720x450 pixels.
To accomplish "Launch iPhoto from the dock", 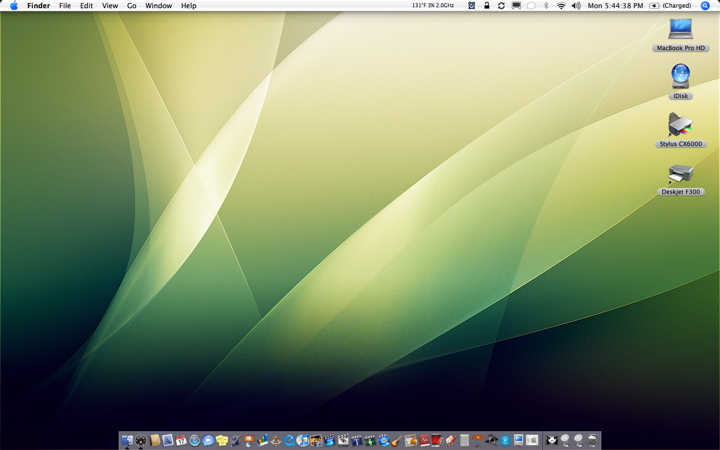I will click(x=316, y=440).
